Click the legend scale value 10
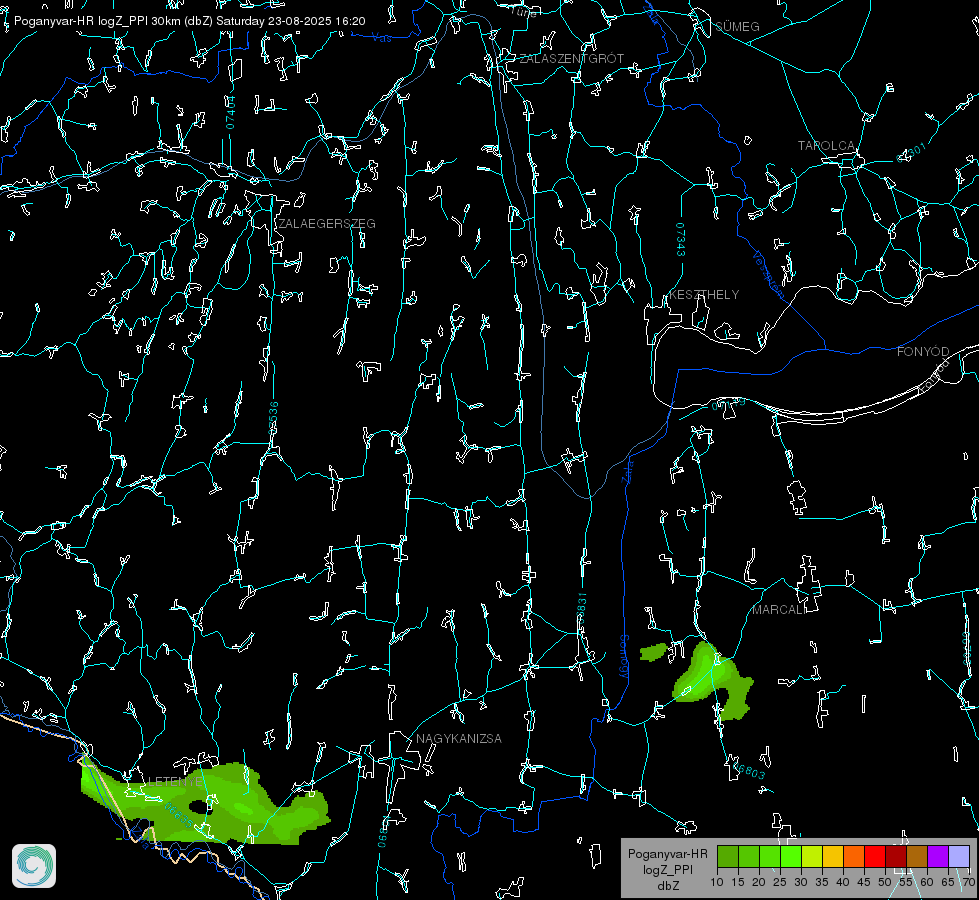The image size is (979, 900). click(717, 883)
